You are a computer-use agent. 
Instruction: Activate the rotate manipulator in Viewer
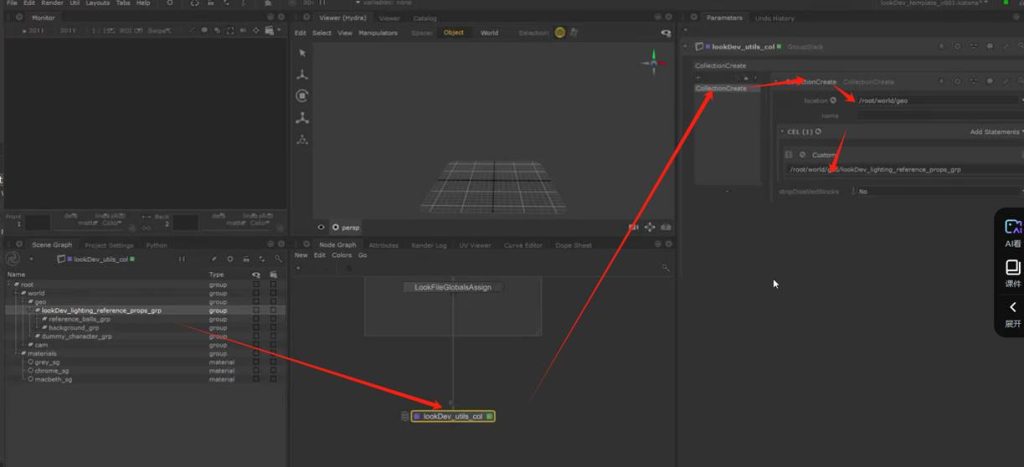coord(302,96)
